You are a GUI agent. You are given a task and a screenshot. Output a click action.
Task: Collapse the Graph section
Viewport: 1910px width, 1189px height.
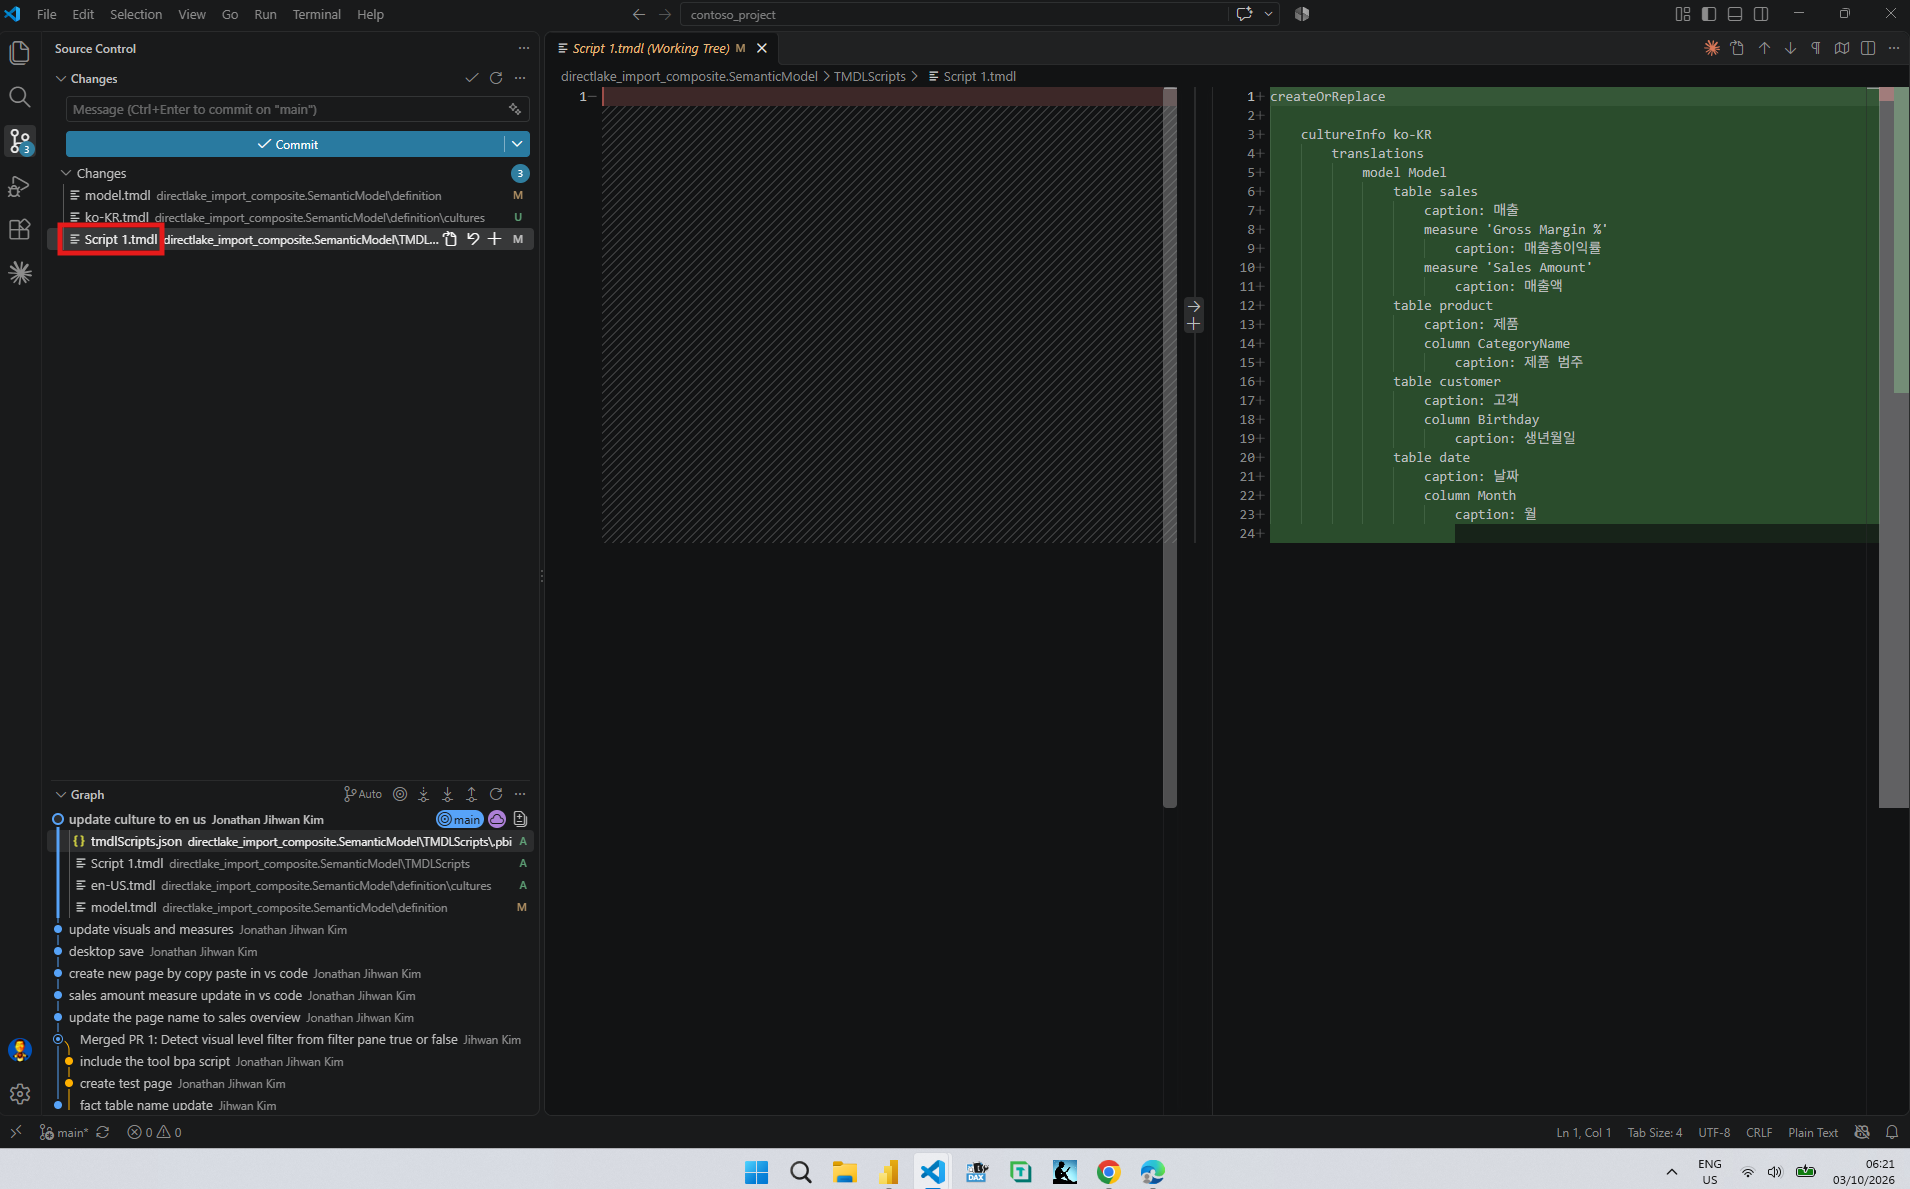(87, 794)
